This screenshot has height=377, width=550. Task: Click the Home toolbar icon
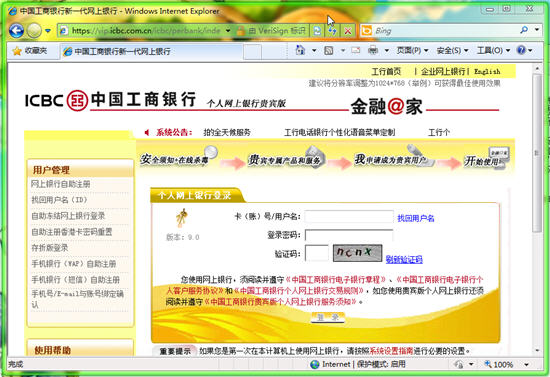[301, 51]
